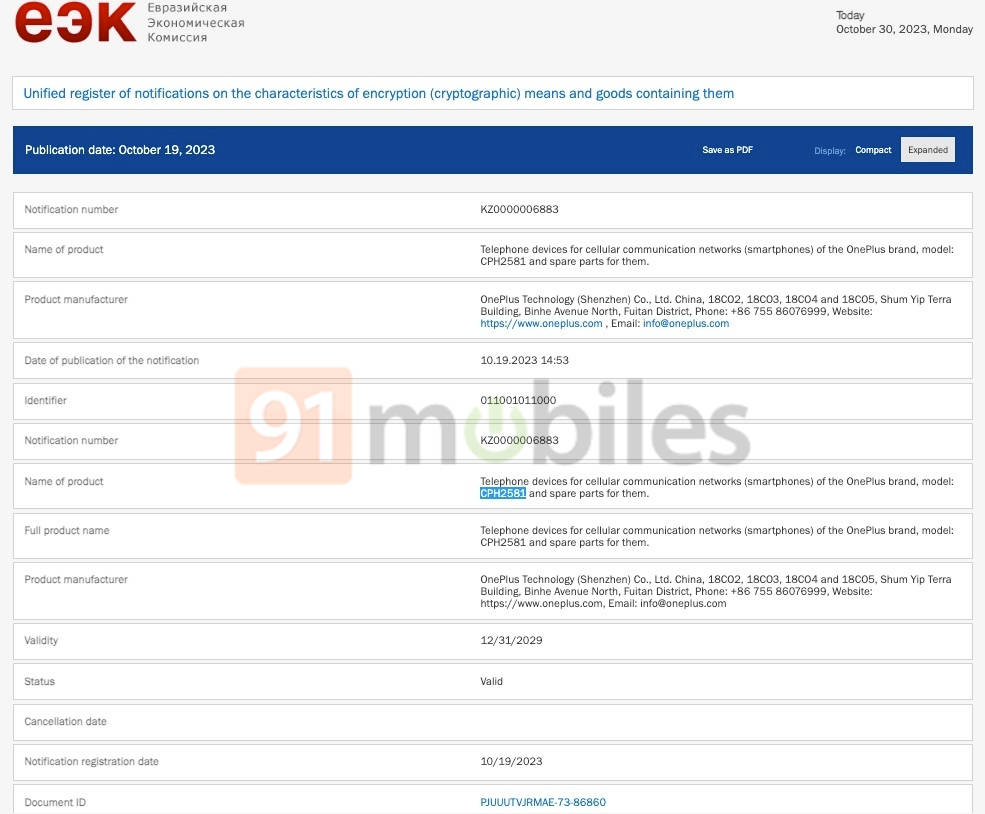Click today's date October 30, 2023 text
Screen dimensions: 985x814
(x=903, y=29)
